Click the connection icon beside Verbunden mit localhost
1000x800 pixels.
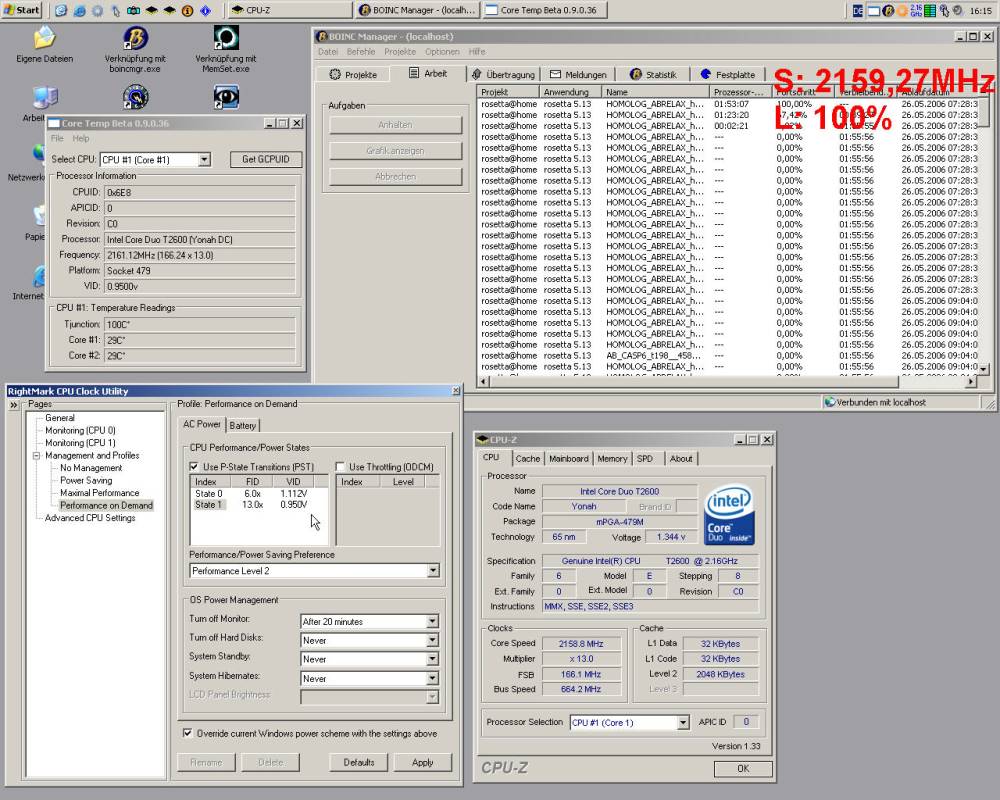click(x=829, y=402)
